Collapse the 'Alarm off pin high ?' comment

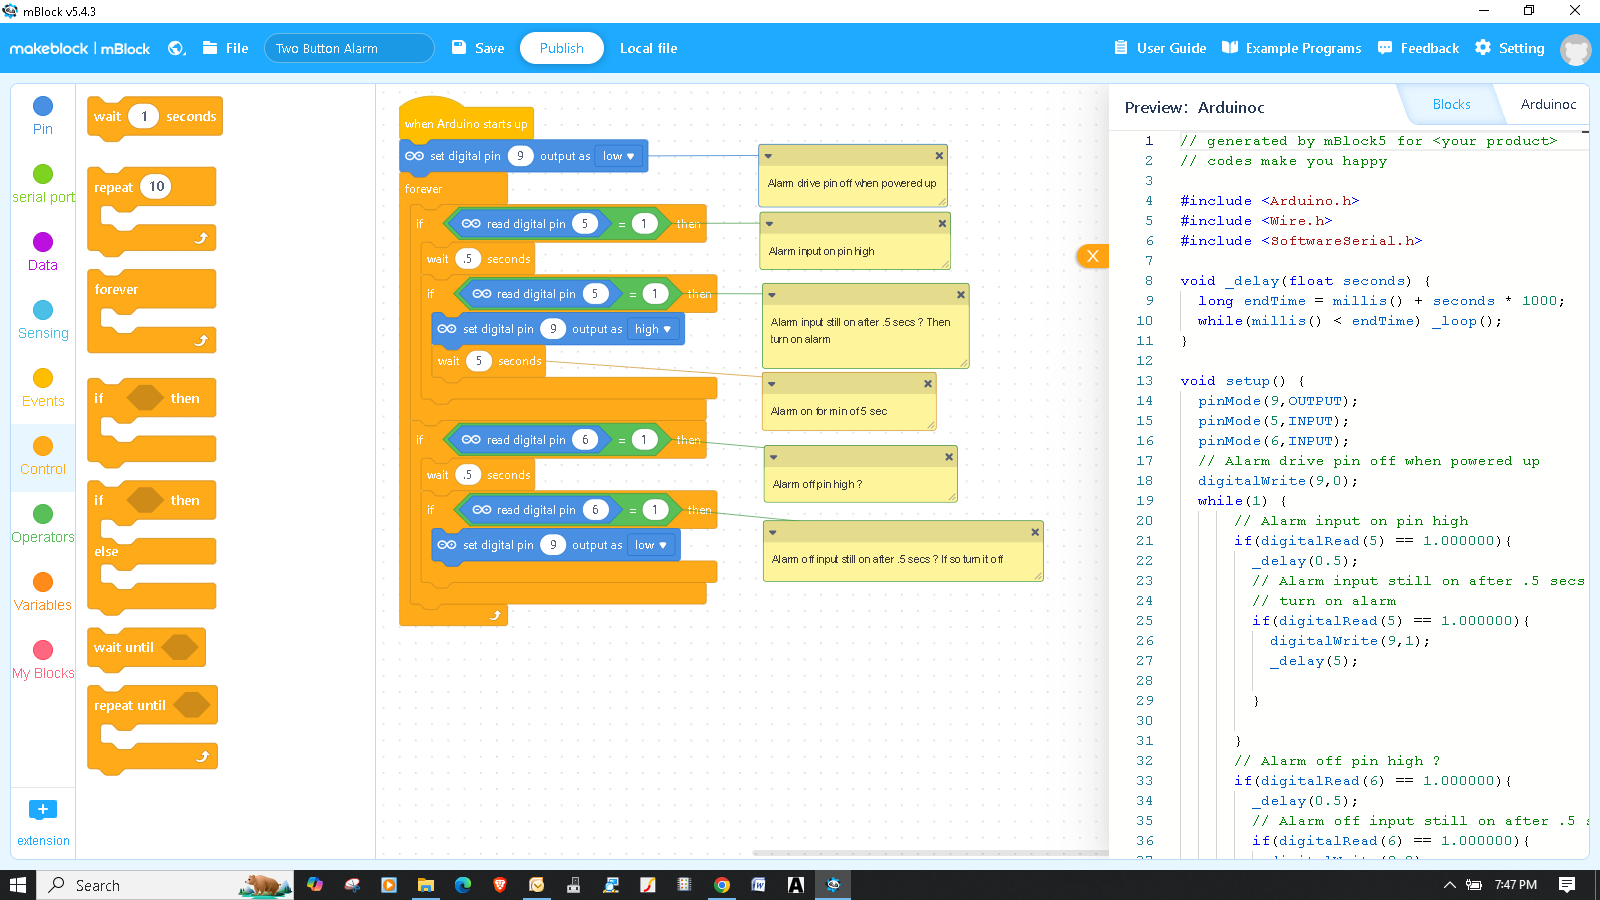[x=773, y=457]
